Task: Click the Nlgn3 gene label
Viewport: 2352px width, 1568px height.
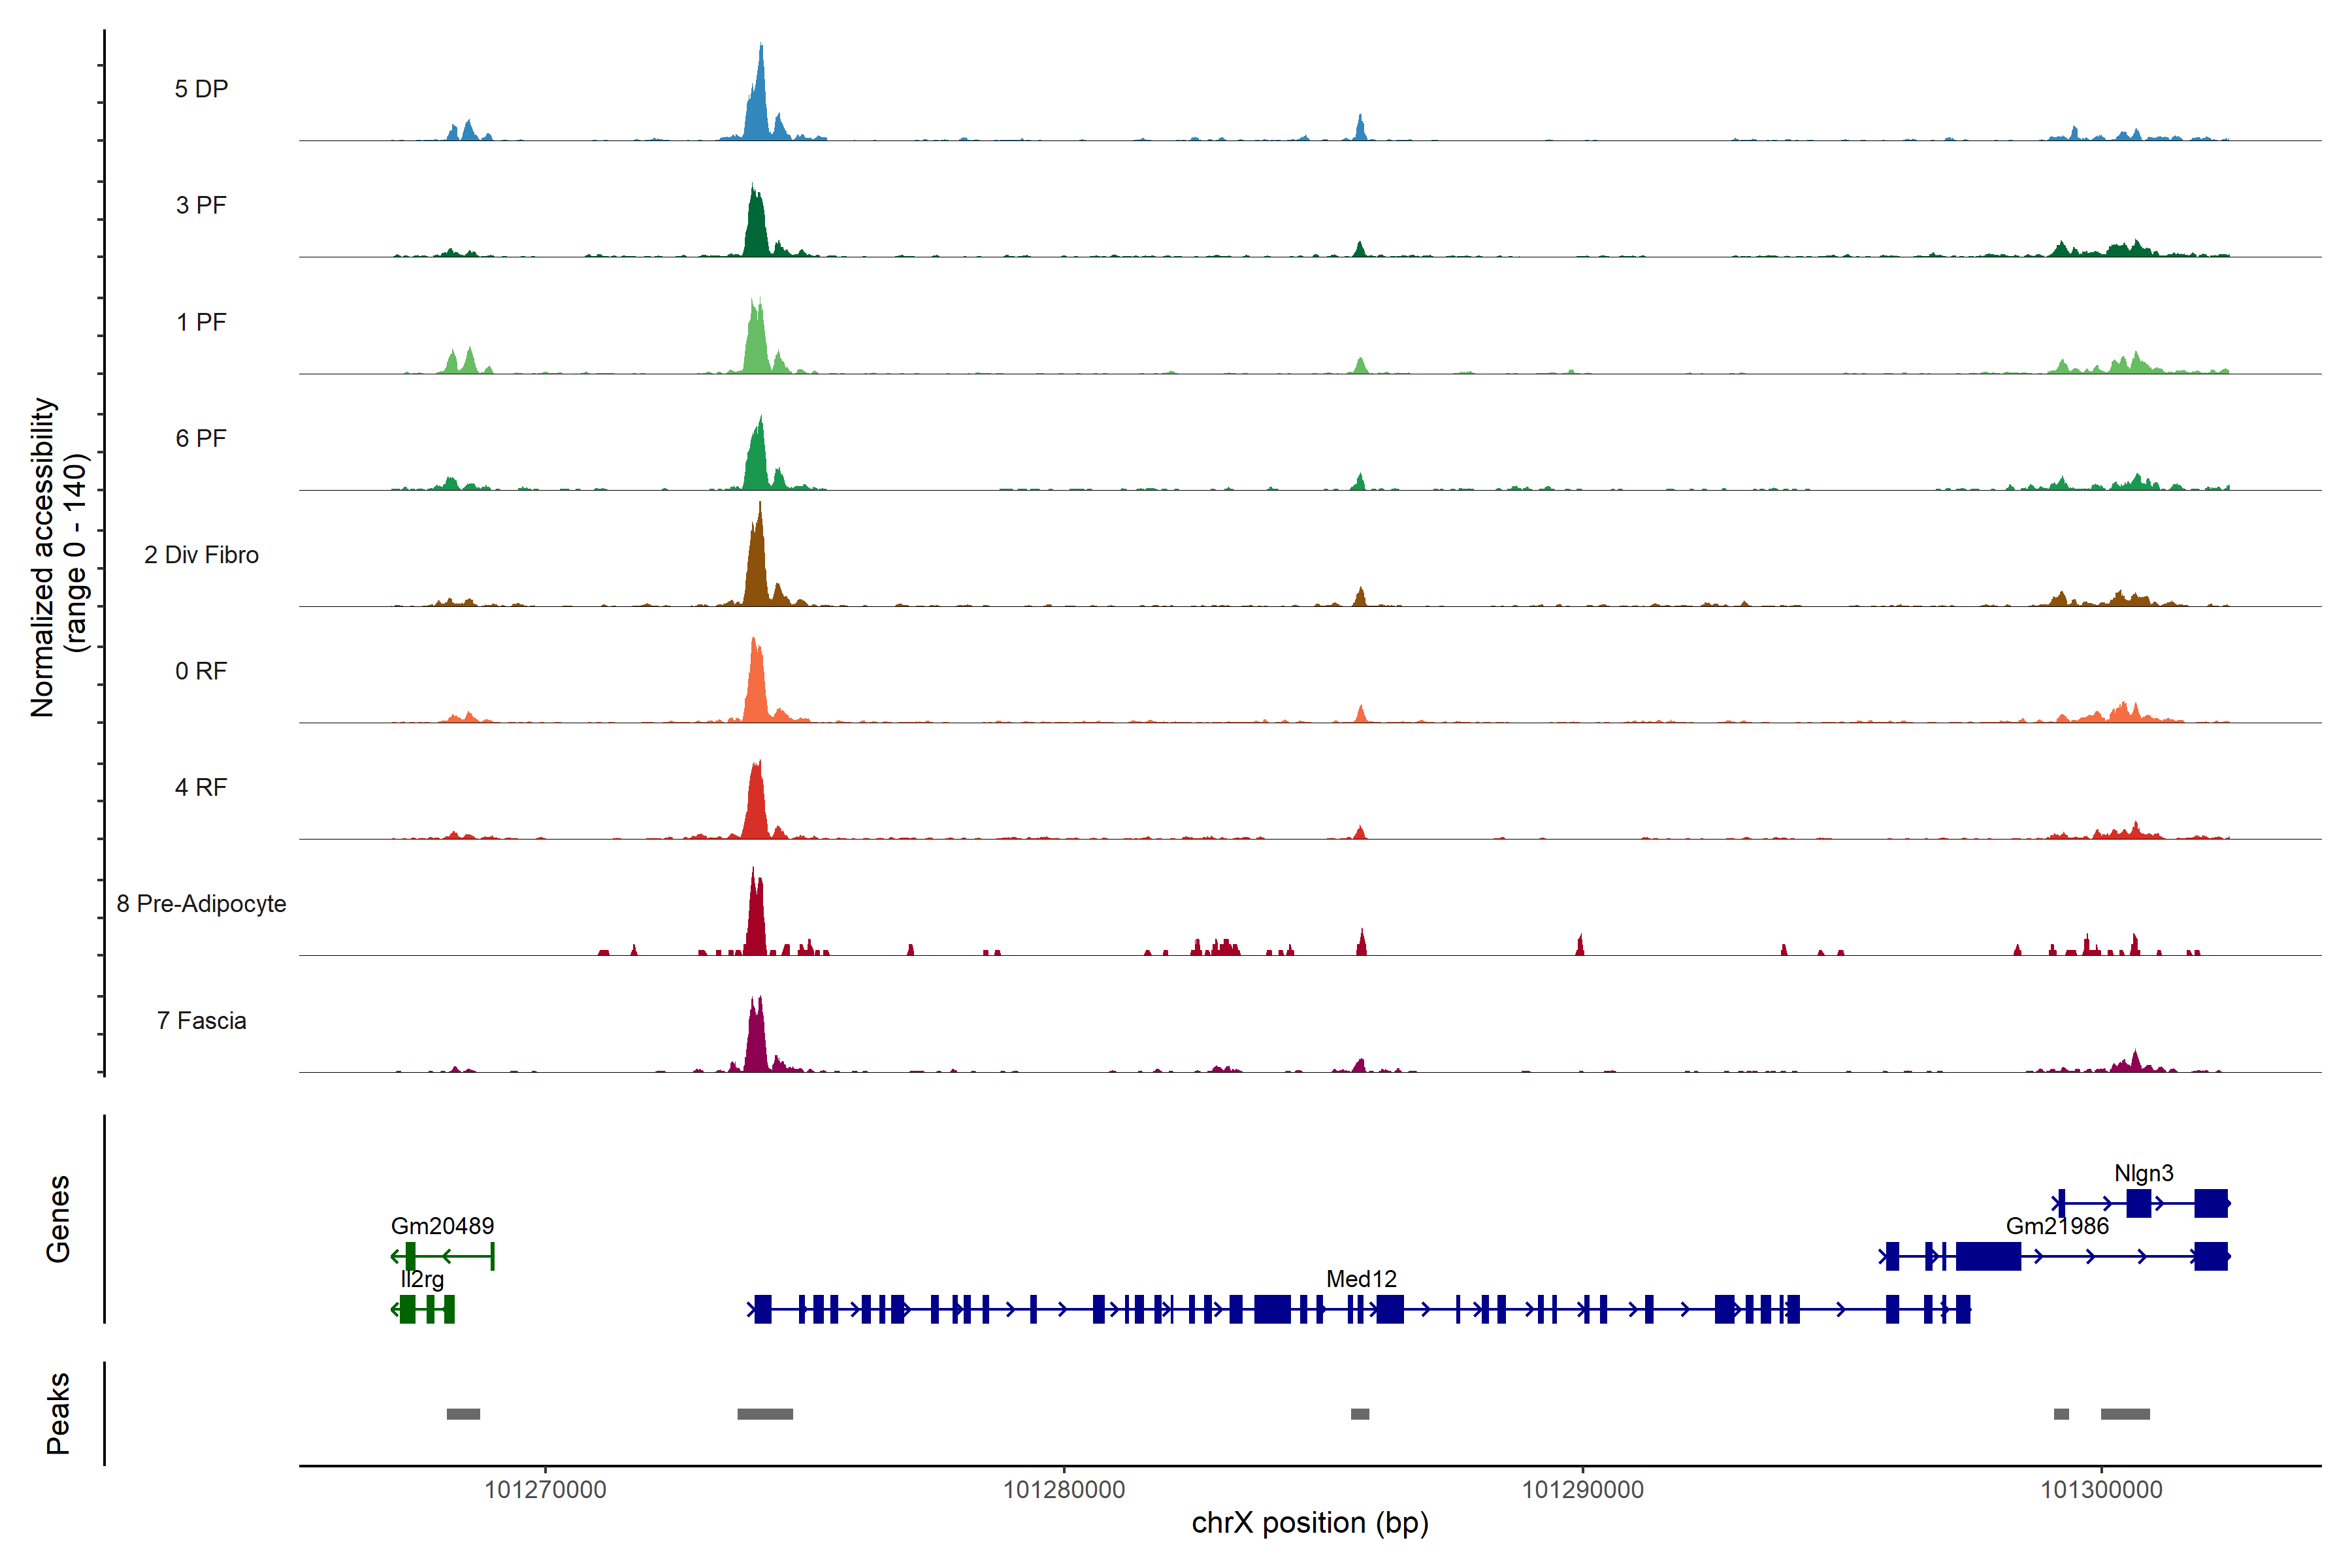Action: tap(2143, 1173)
